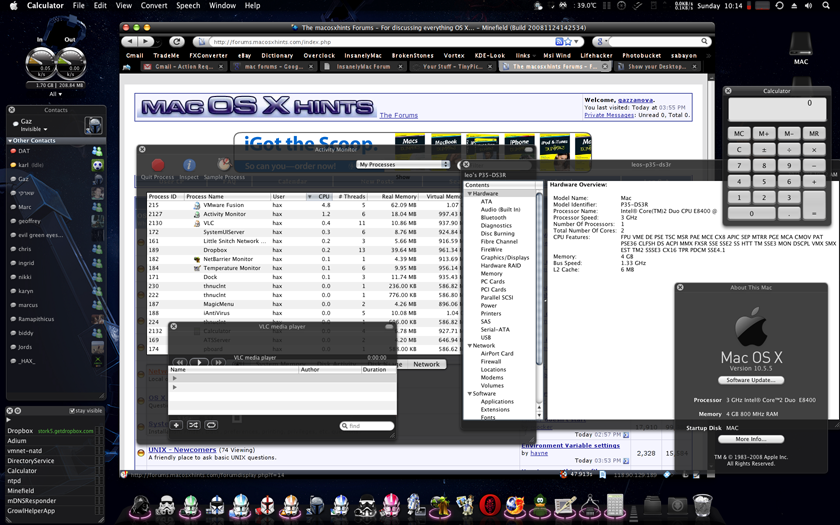This screenshot has width=840, height=525.
Task: Open the My Processes dropdown in Activity Monitor
Action: [x=403, y=164]
